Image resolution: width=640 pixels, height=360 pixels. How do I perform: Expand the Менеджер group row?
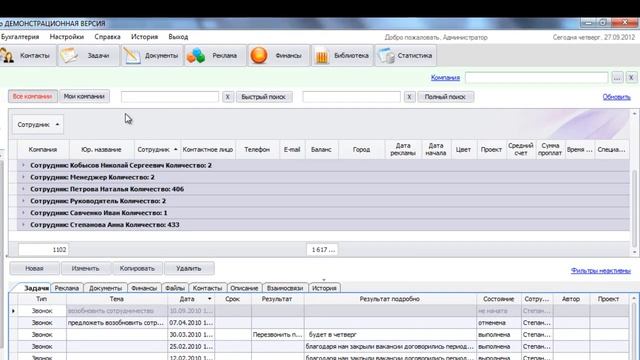click(23, 177)
